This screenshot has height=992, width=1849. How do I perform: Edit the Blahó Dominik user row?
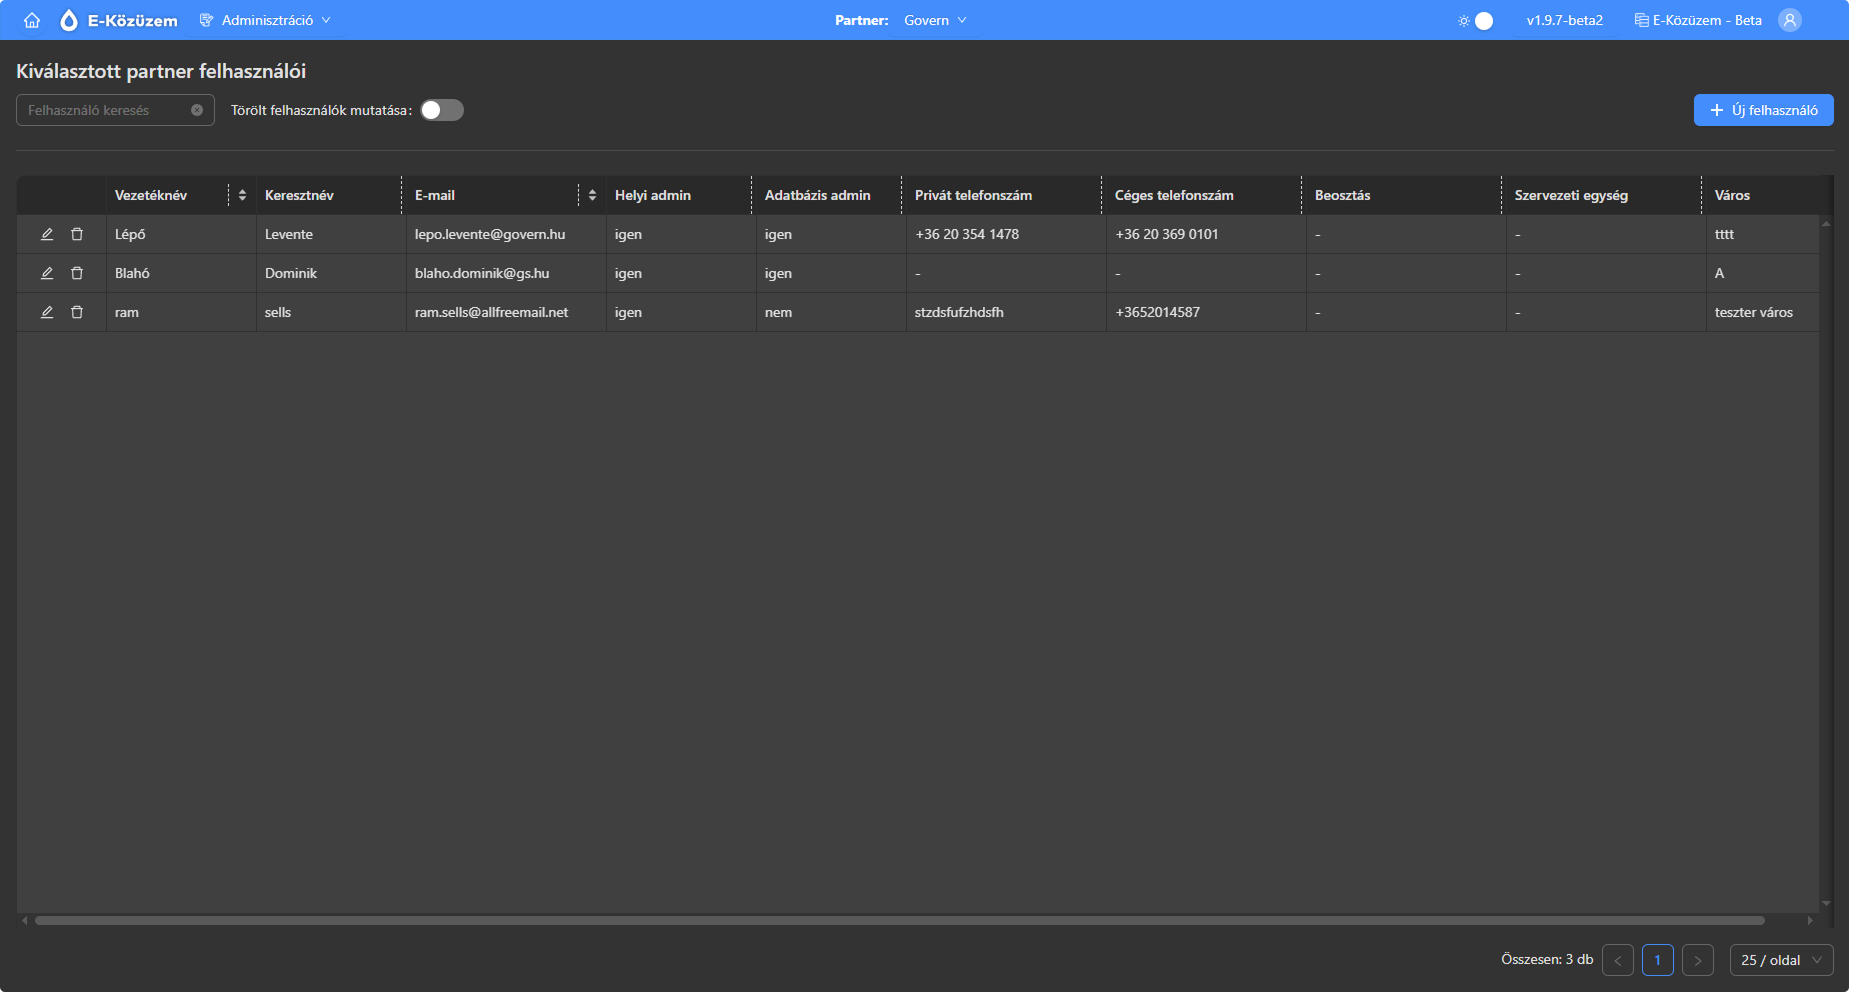pyautogui.click(x=47, y=273)
